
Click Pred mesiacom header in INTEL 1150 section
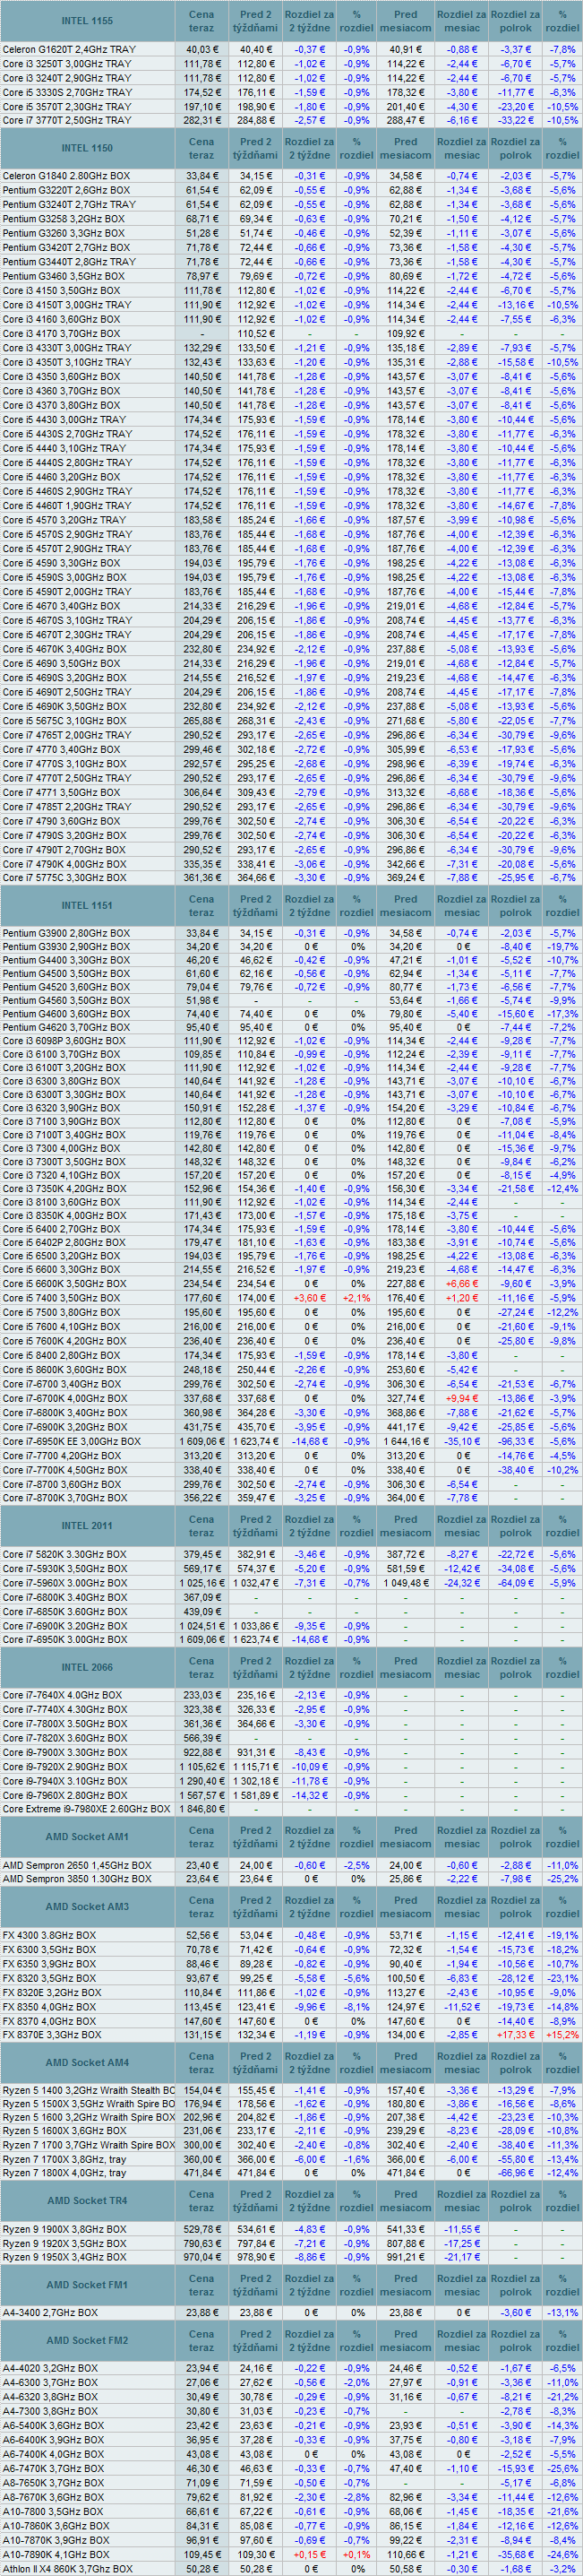[x=406, y=148]
